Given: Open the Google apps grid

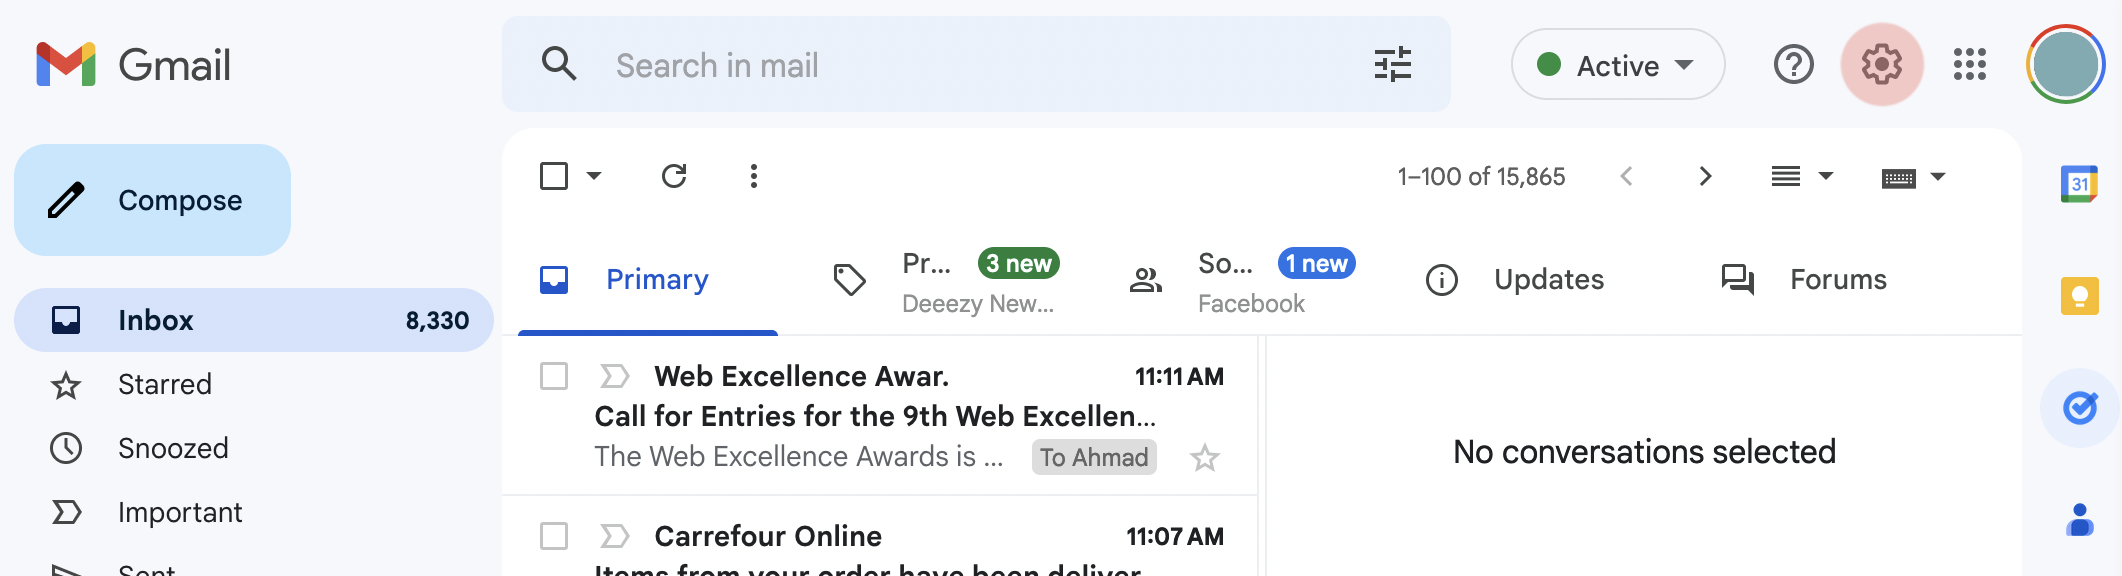Looking at the screenshot, I should [x=1969, y=65].
